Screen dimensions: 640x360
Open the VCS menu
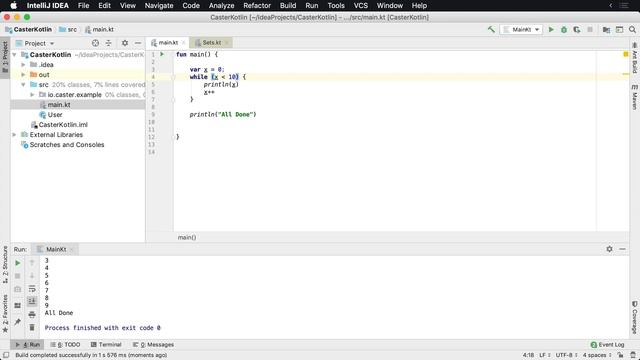(360, 6)
